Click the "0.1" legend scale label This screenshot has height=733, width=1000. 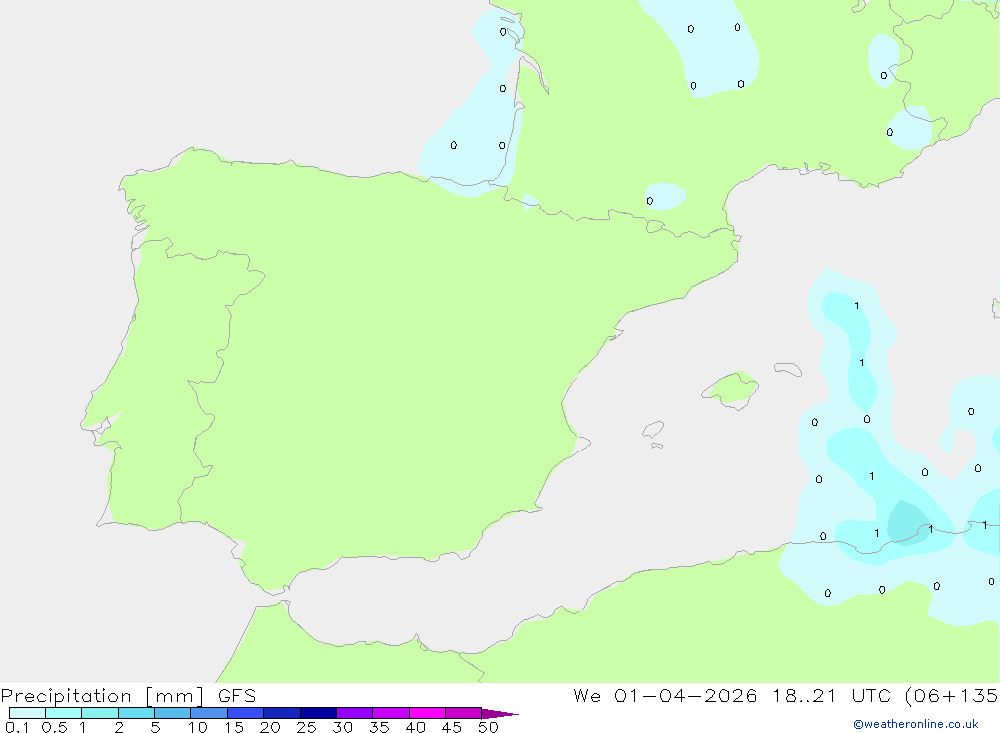pos(17,727)
